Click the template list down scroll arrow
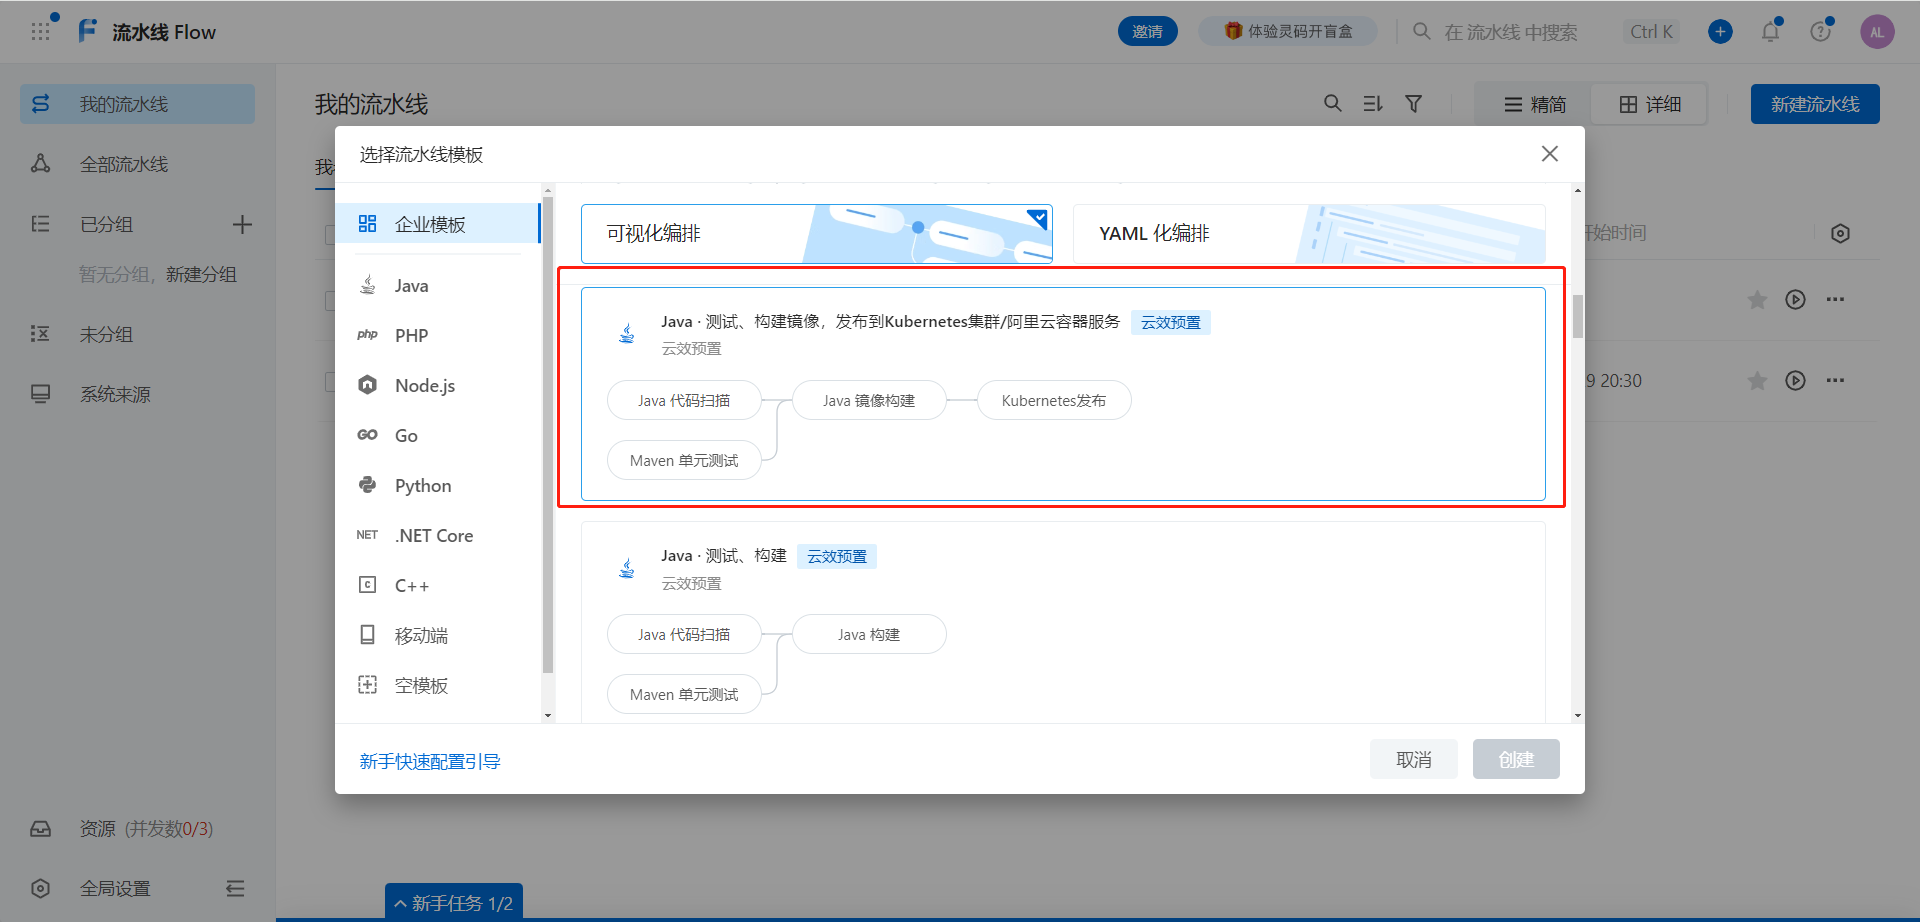The height and width of the screenshot is (922, 1920). click(1578, 716)
